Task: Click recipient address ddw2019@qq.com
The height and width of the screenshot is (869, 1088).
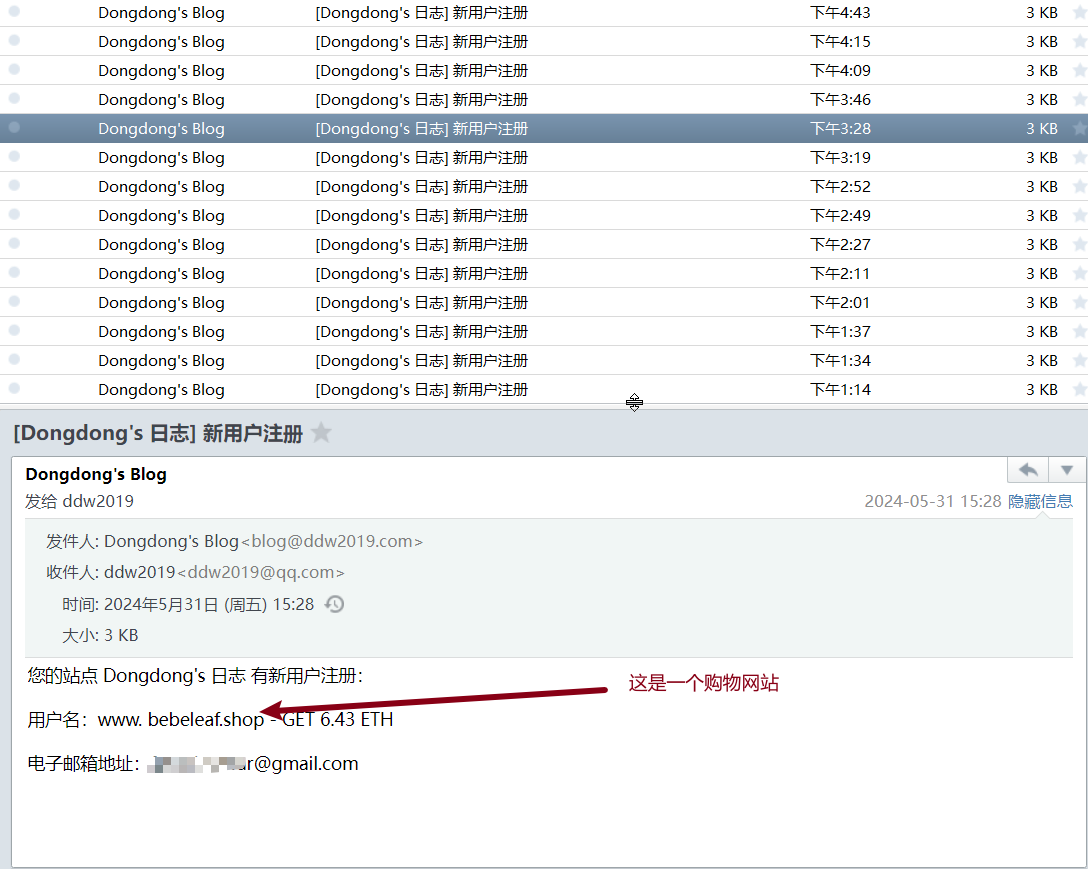Action: (261, 573)
